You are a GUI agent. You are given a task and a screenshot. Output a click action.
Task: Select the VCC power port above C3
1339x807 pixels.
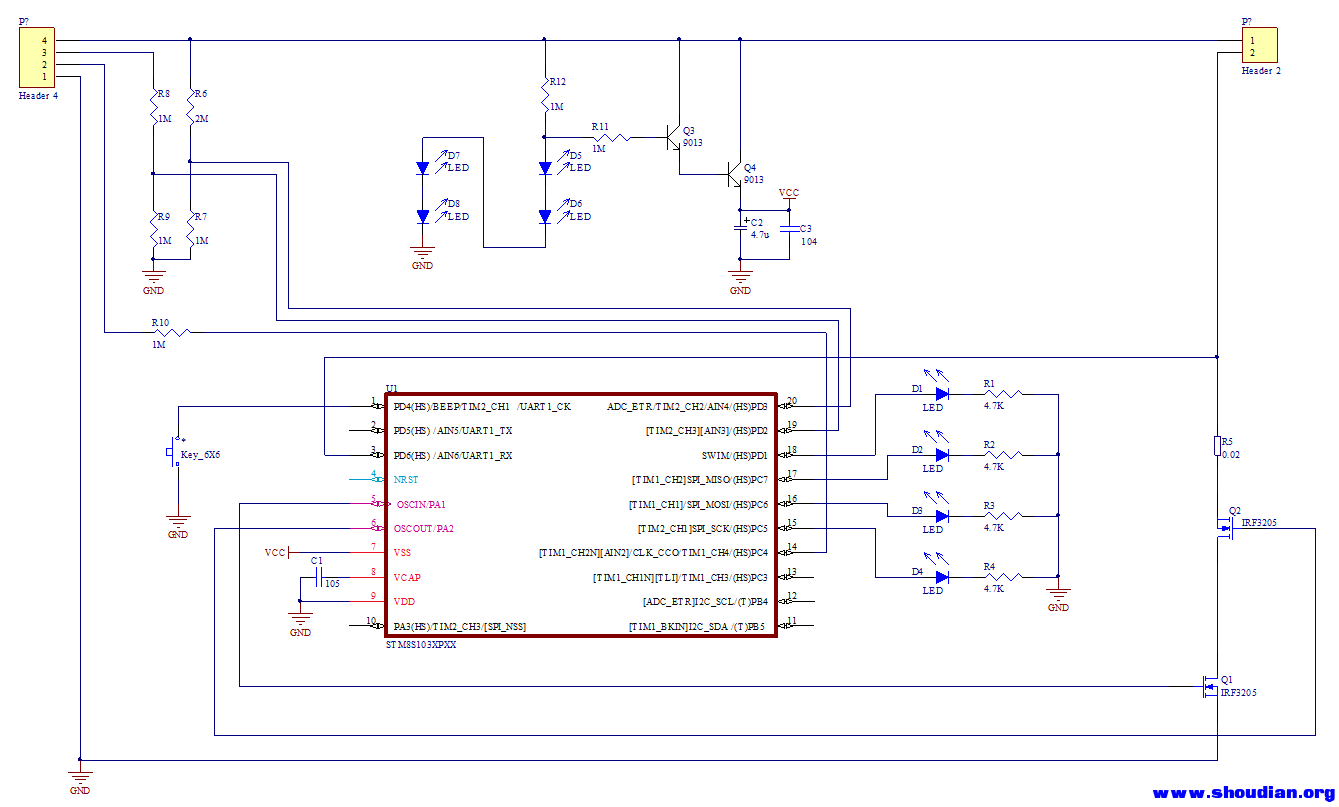[x=789, y=196]
